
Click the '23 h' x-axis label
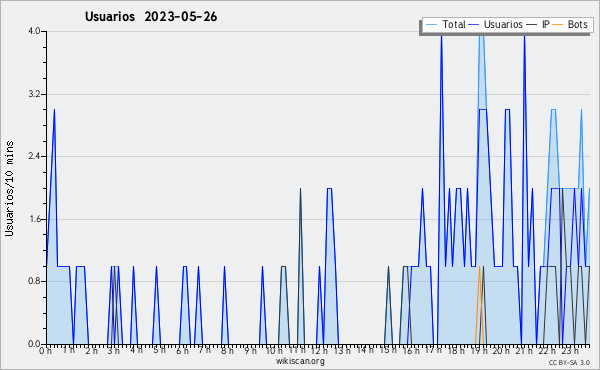[x=570, y=350]
